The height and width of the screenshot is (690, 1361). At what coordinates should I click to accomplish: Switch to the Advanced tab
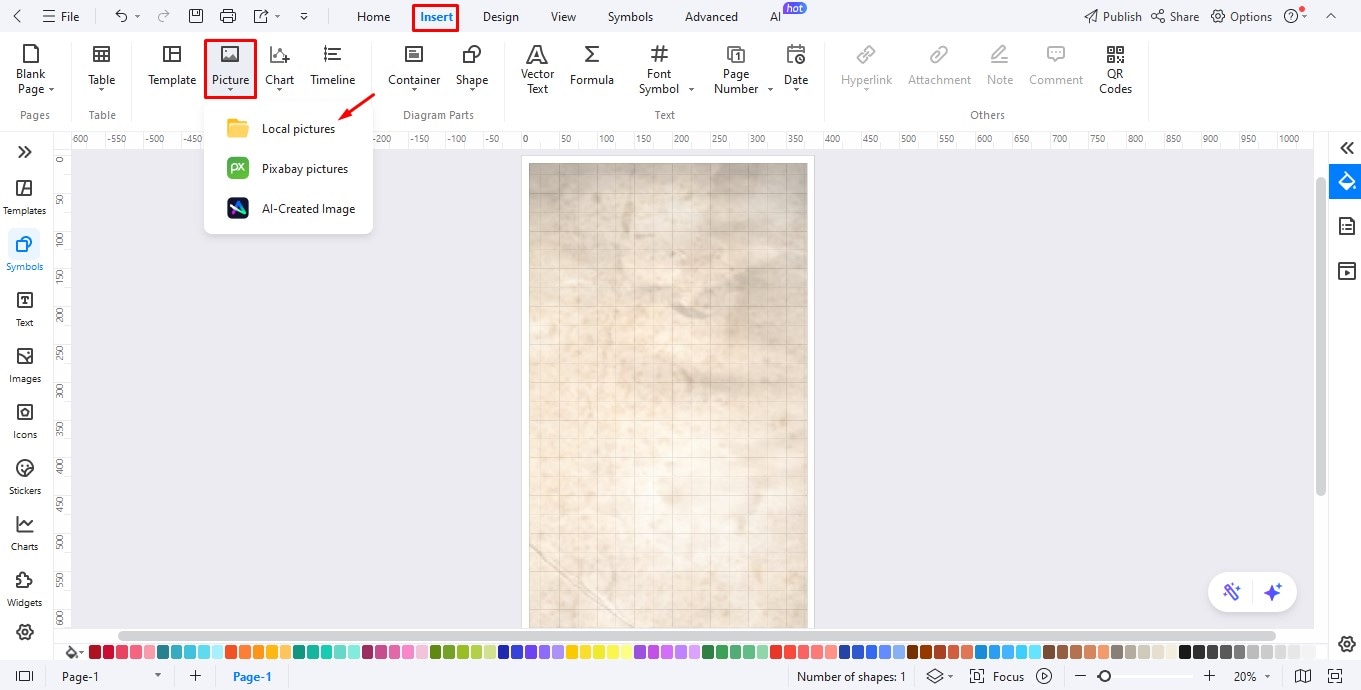[711, 17]
